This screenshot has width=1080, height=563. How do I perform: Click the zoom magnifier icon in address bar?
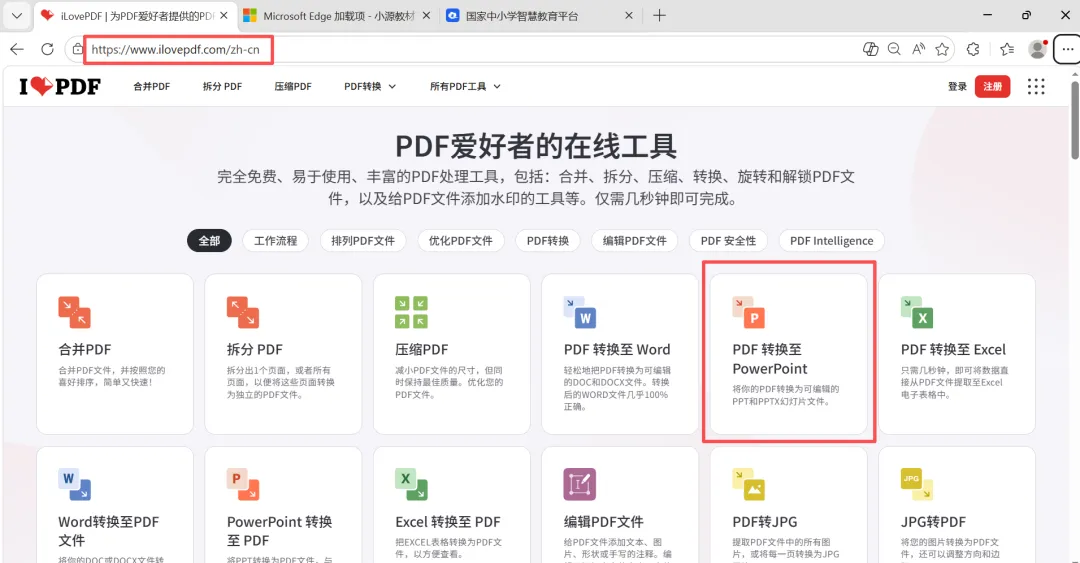tap(894, 49)
